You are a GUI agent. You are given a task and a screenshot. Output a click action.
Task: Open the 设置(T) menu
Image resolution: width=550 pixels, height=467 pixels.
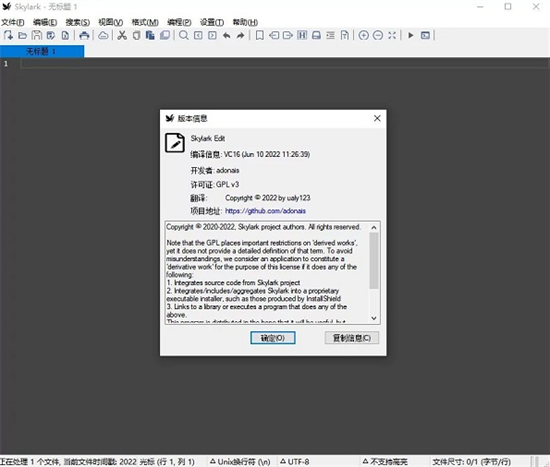click(x=212, y=22)
